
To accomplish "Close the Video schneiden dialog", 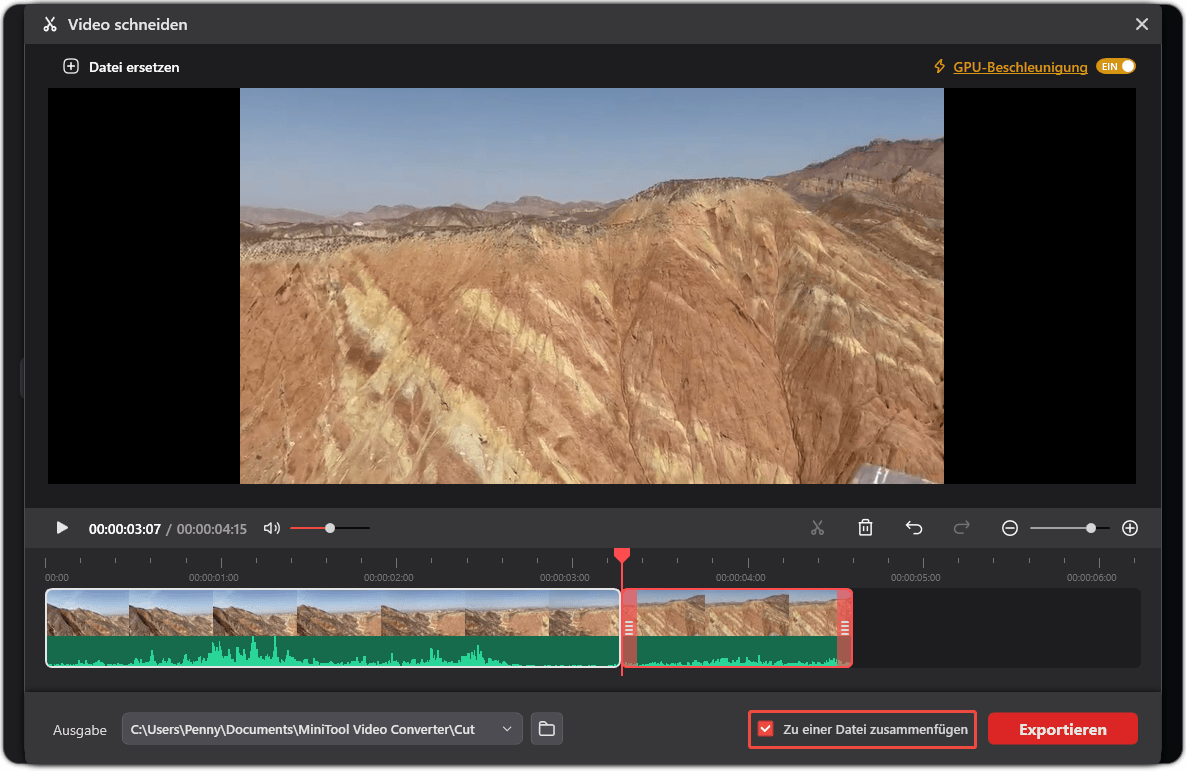I will [1141, 24].
